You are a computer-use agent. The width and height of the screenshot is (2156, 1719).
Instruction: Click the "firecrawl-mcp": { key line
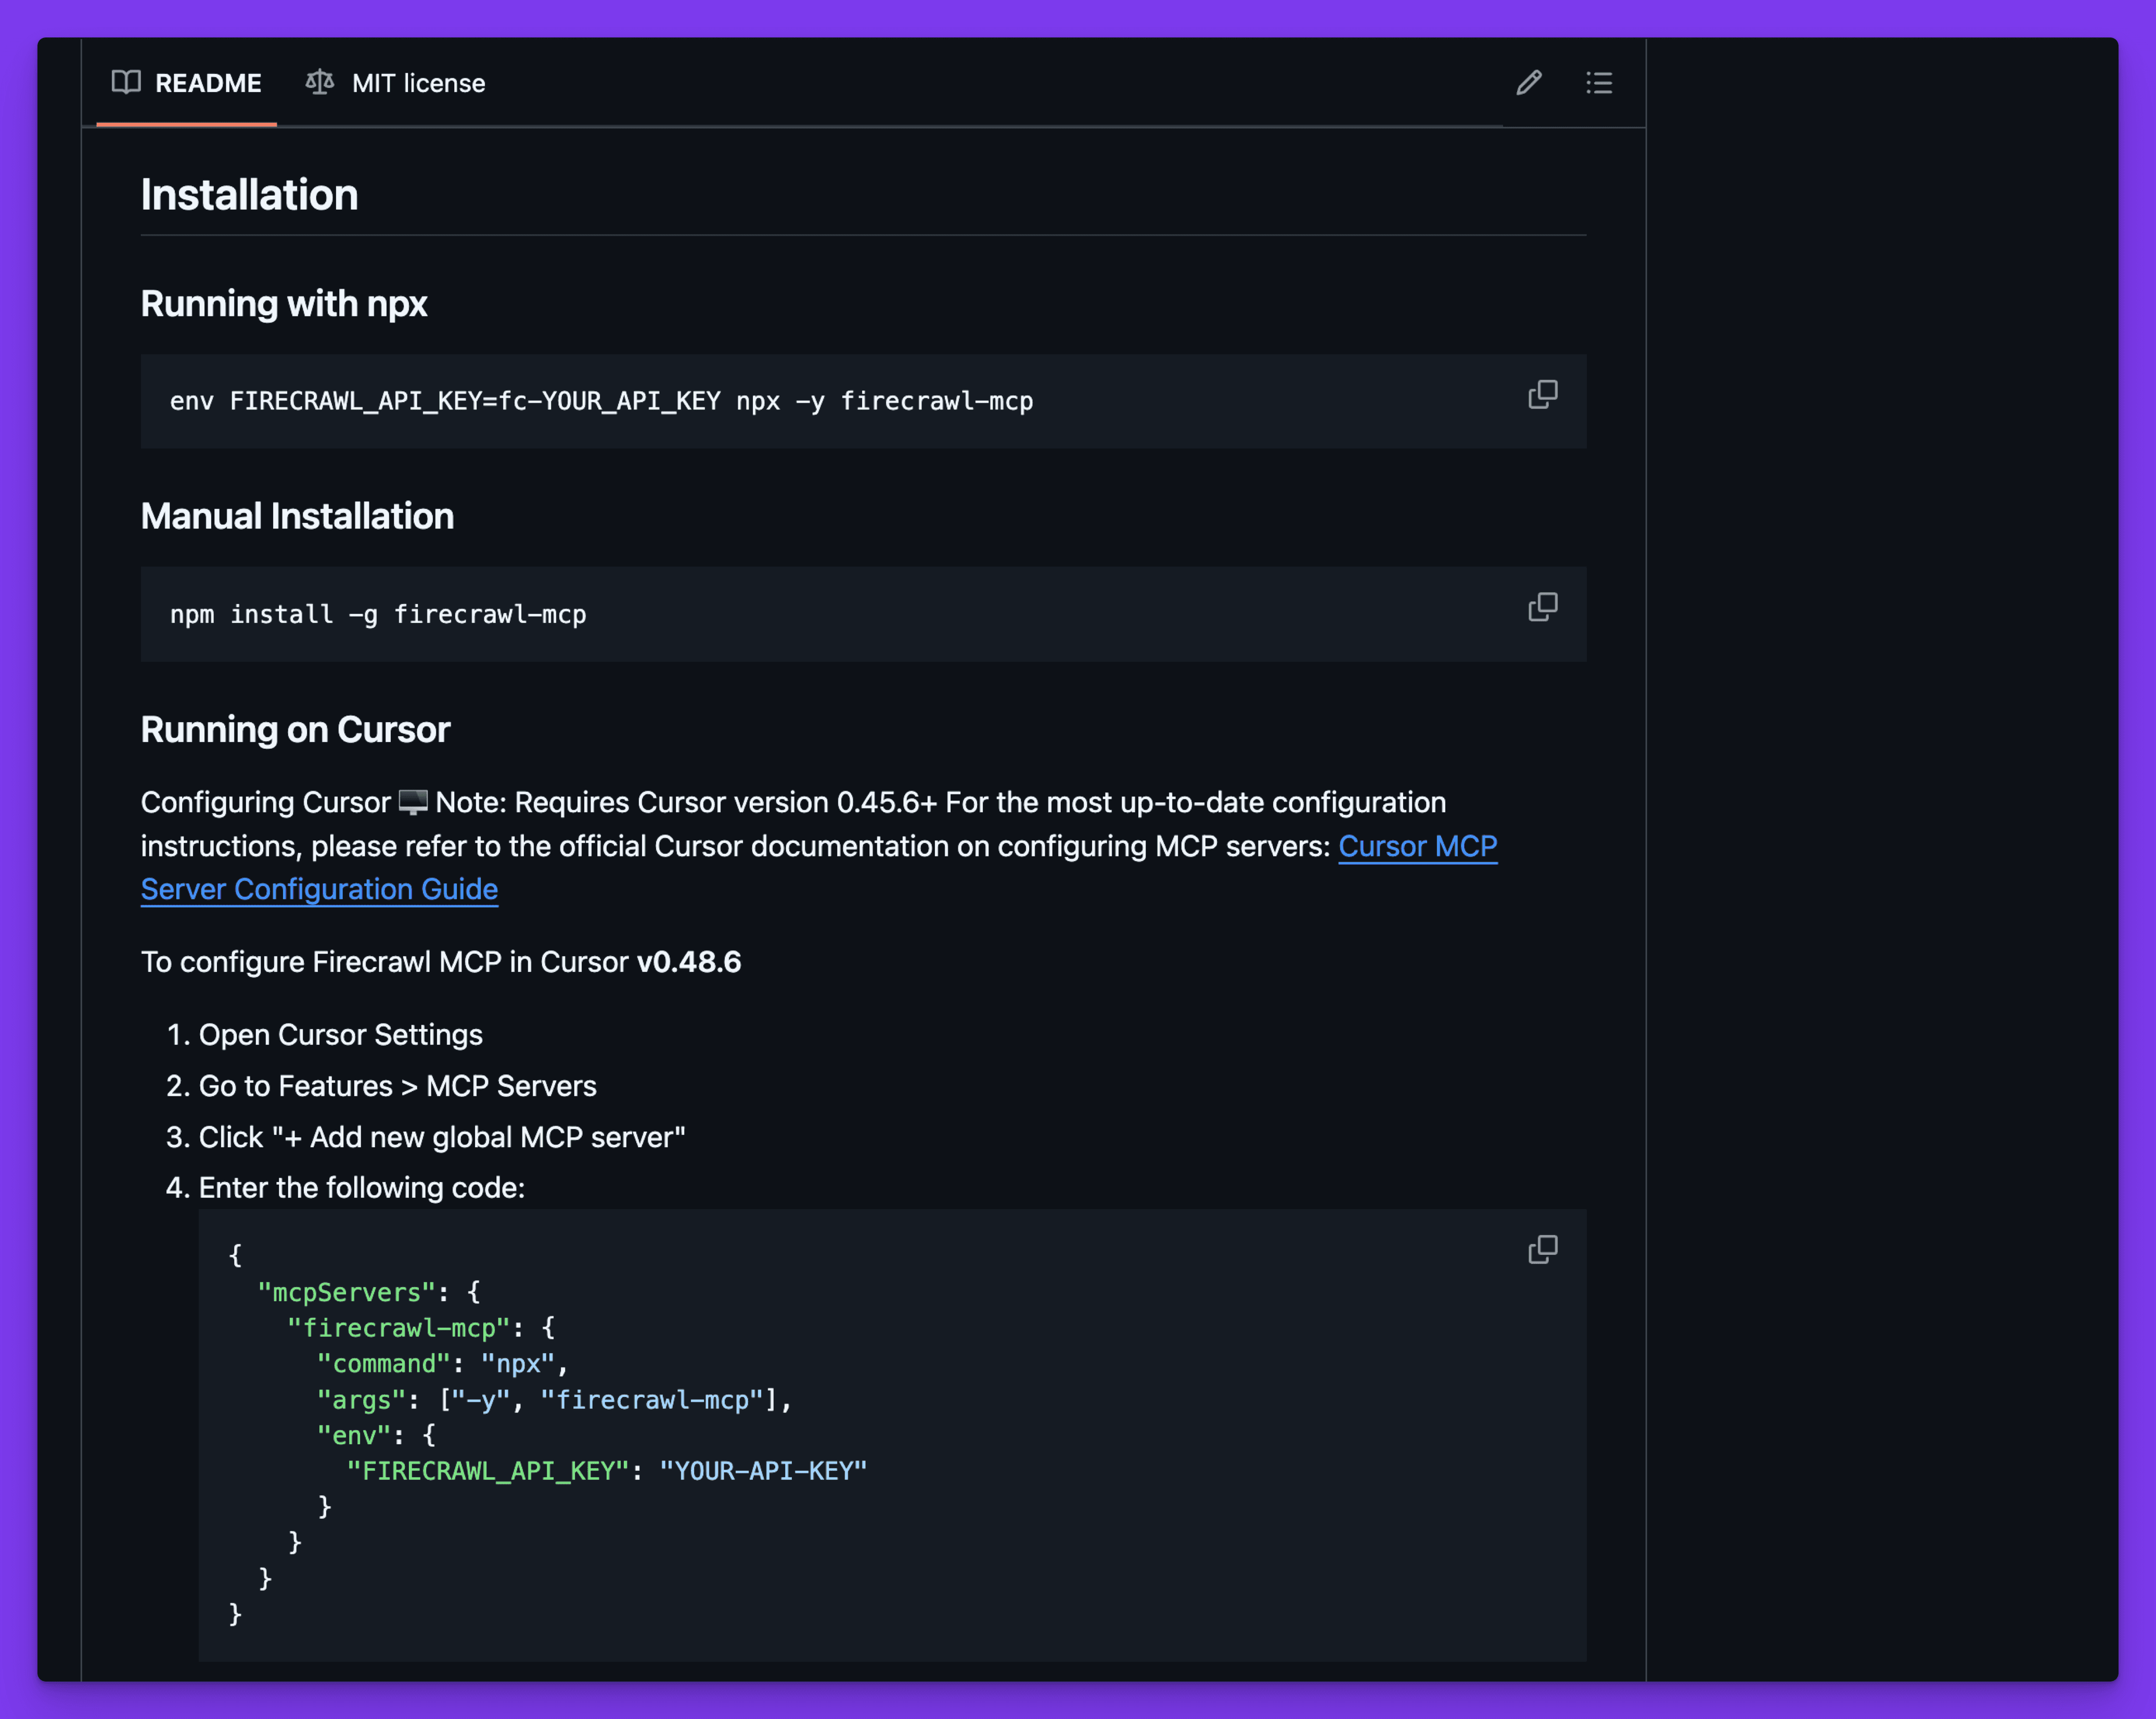coord(421,1328)
